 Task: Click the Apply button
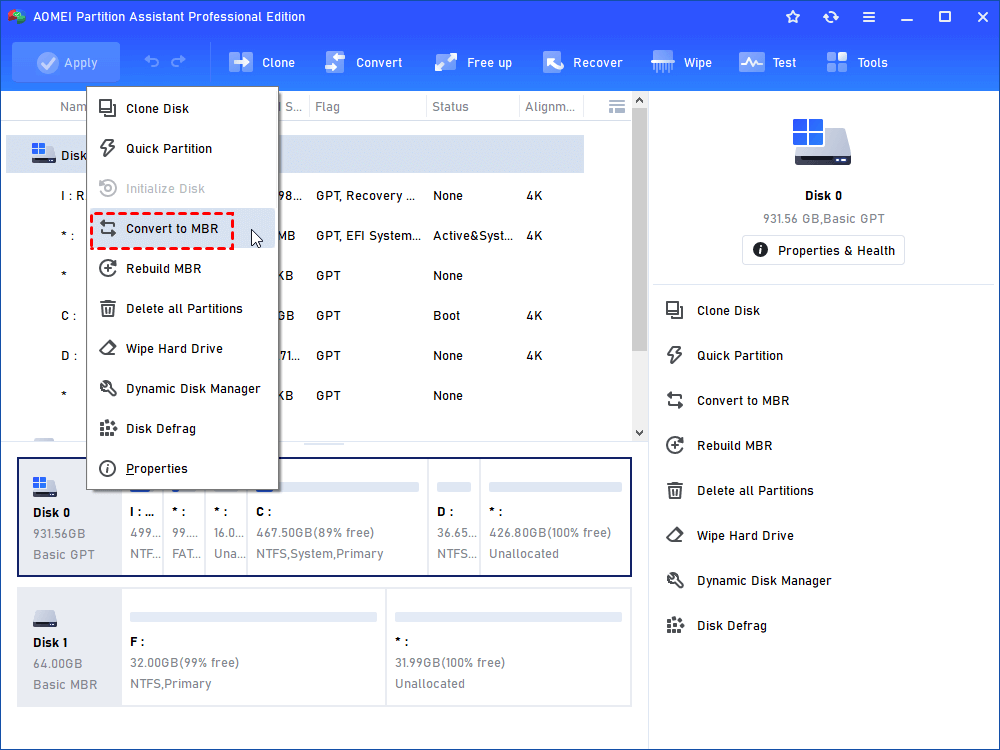[66, 62]
